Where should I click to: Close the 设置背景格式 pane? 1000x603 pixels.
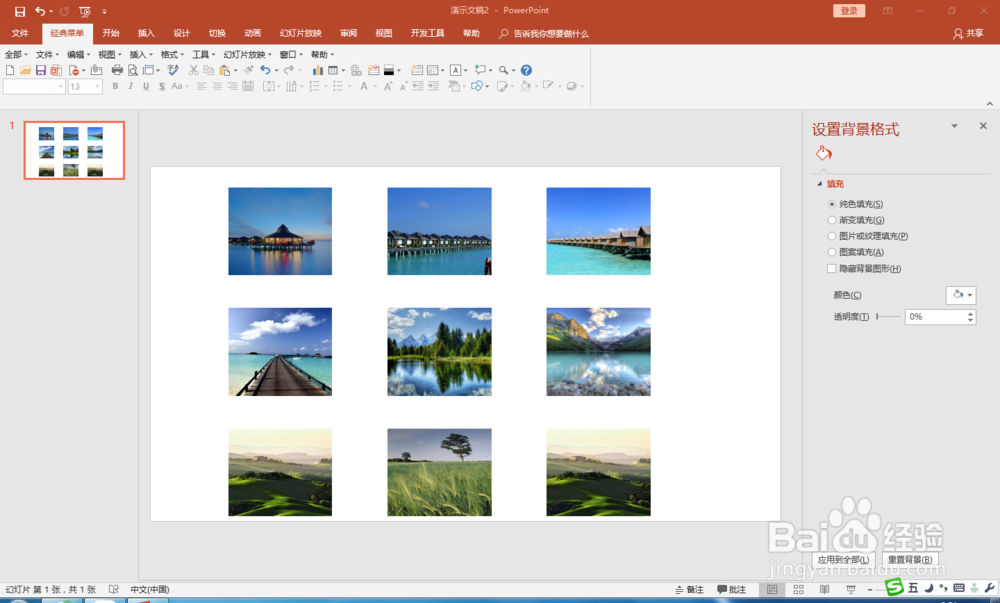(983, 126)
